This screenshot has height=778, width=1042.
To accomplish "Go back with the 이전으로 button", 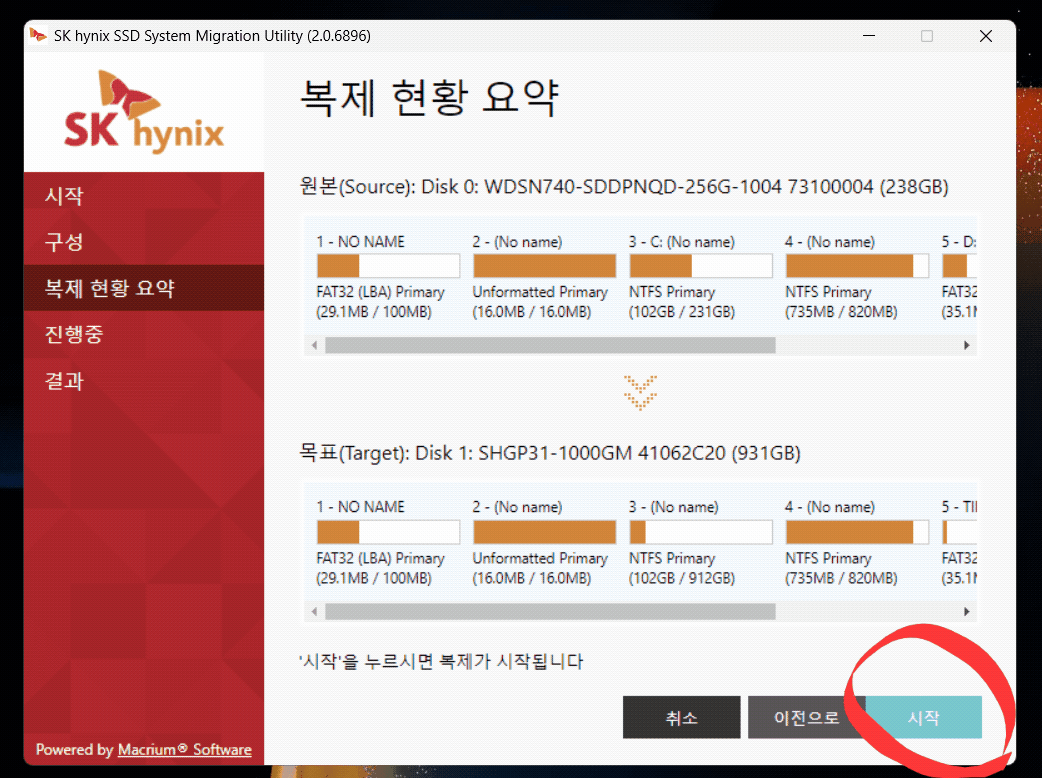I will click(806, 717).
